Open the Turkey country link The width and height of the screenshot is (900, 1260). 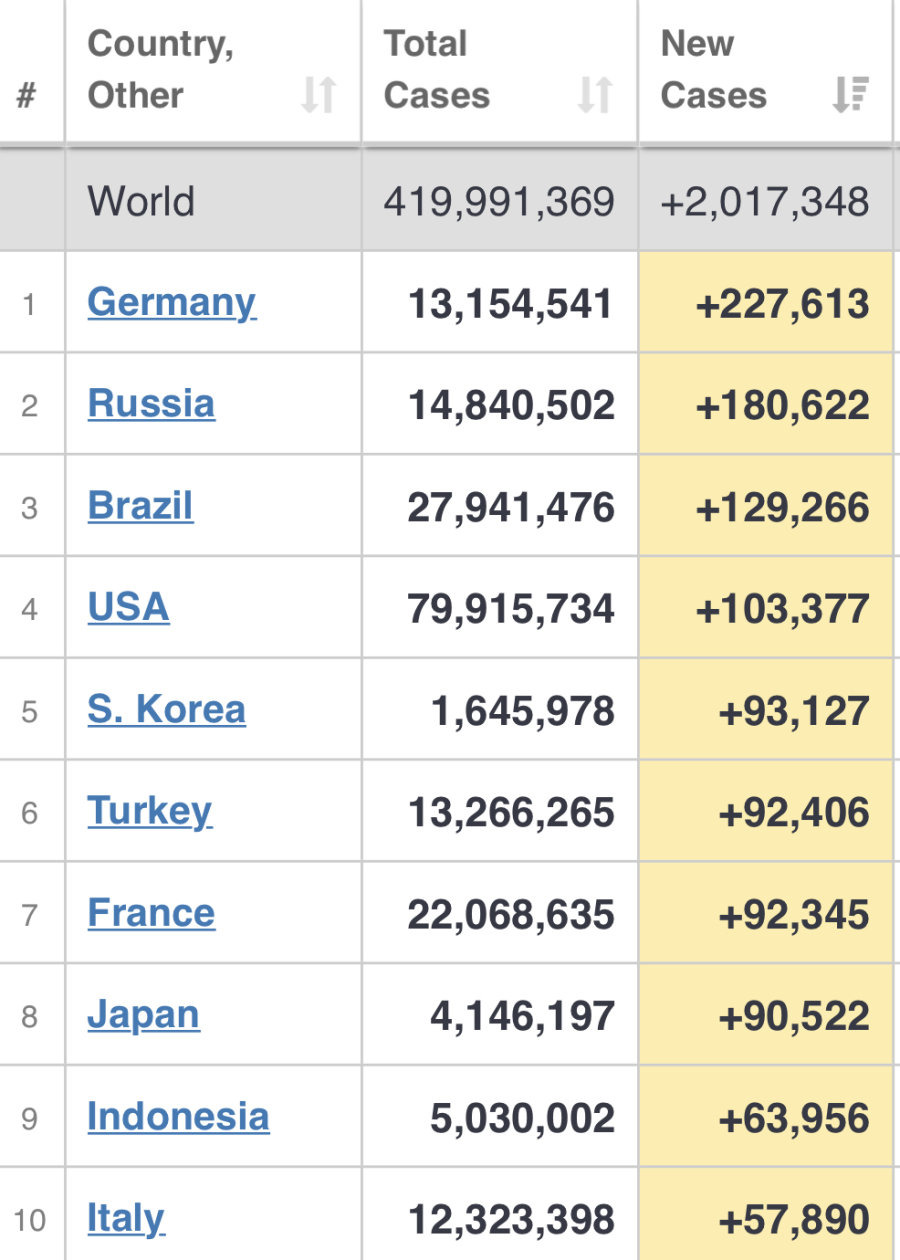149,811
